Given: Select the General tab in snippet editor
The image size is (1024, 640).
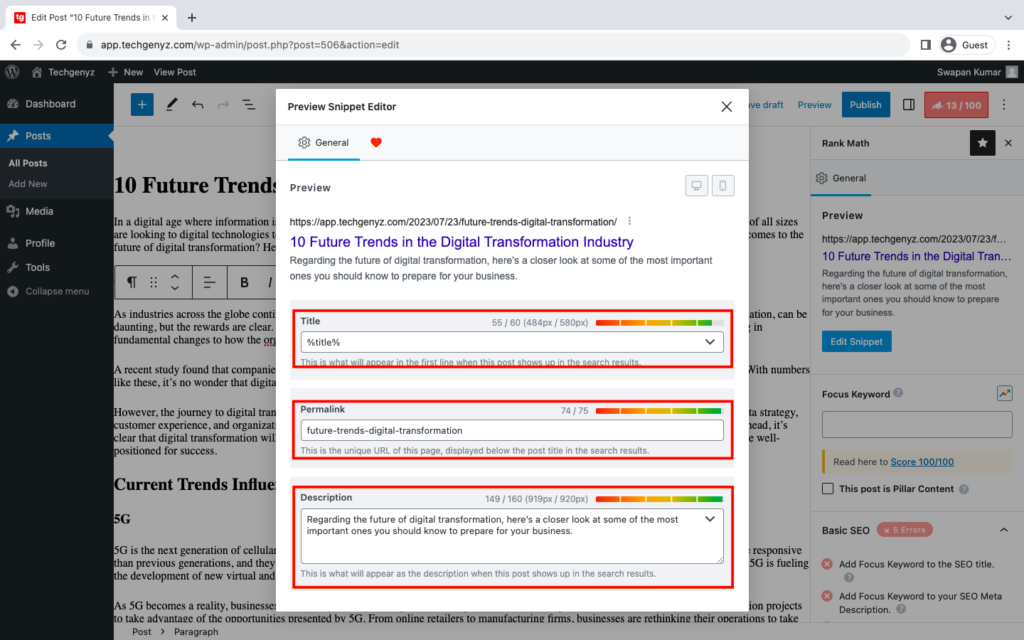Looking at the screenshot, I should tap(324, 142).
